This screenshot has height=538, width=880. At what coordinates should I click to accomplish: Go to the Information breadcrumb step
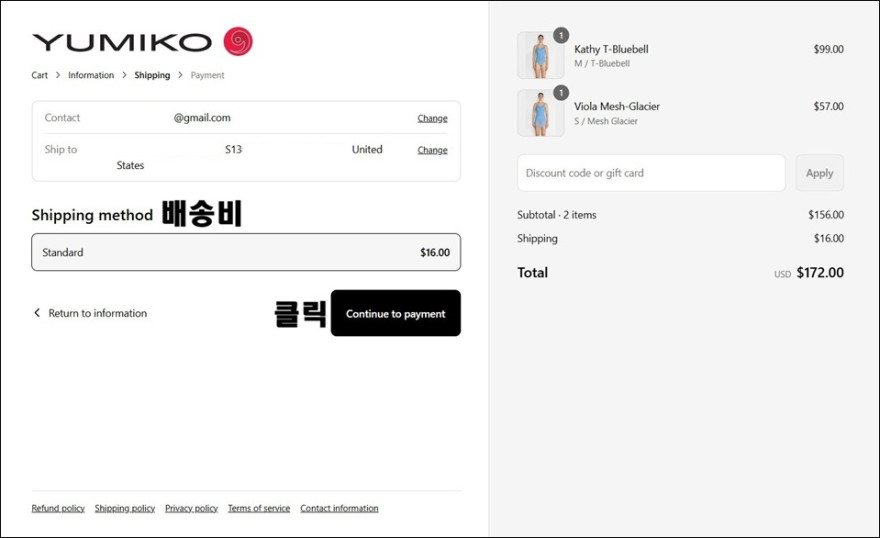(x=91, y=75)
